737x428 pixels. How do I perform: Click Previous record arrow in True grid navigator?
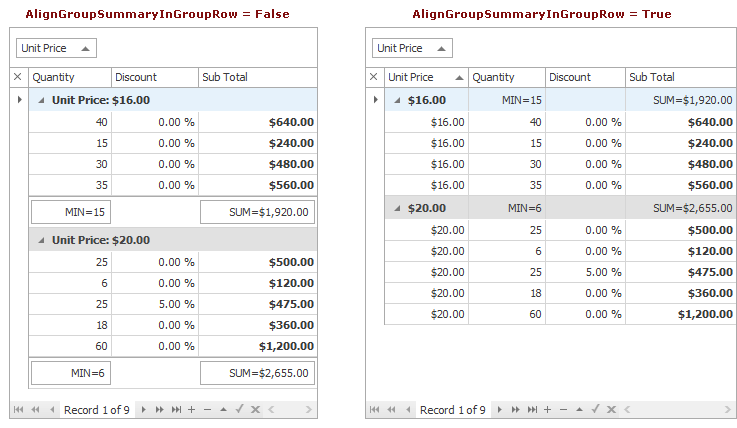(x=408, y=410)
